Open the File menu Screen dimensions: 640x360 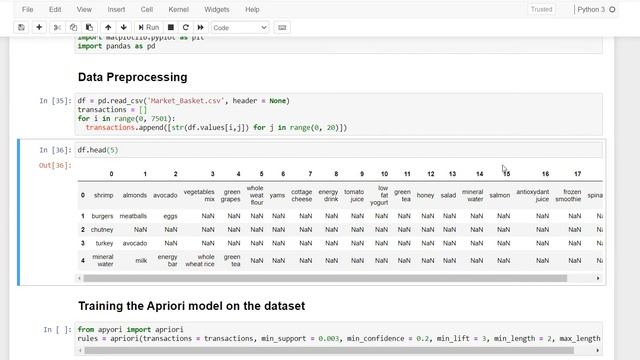(x=27, y=9)
